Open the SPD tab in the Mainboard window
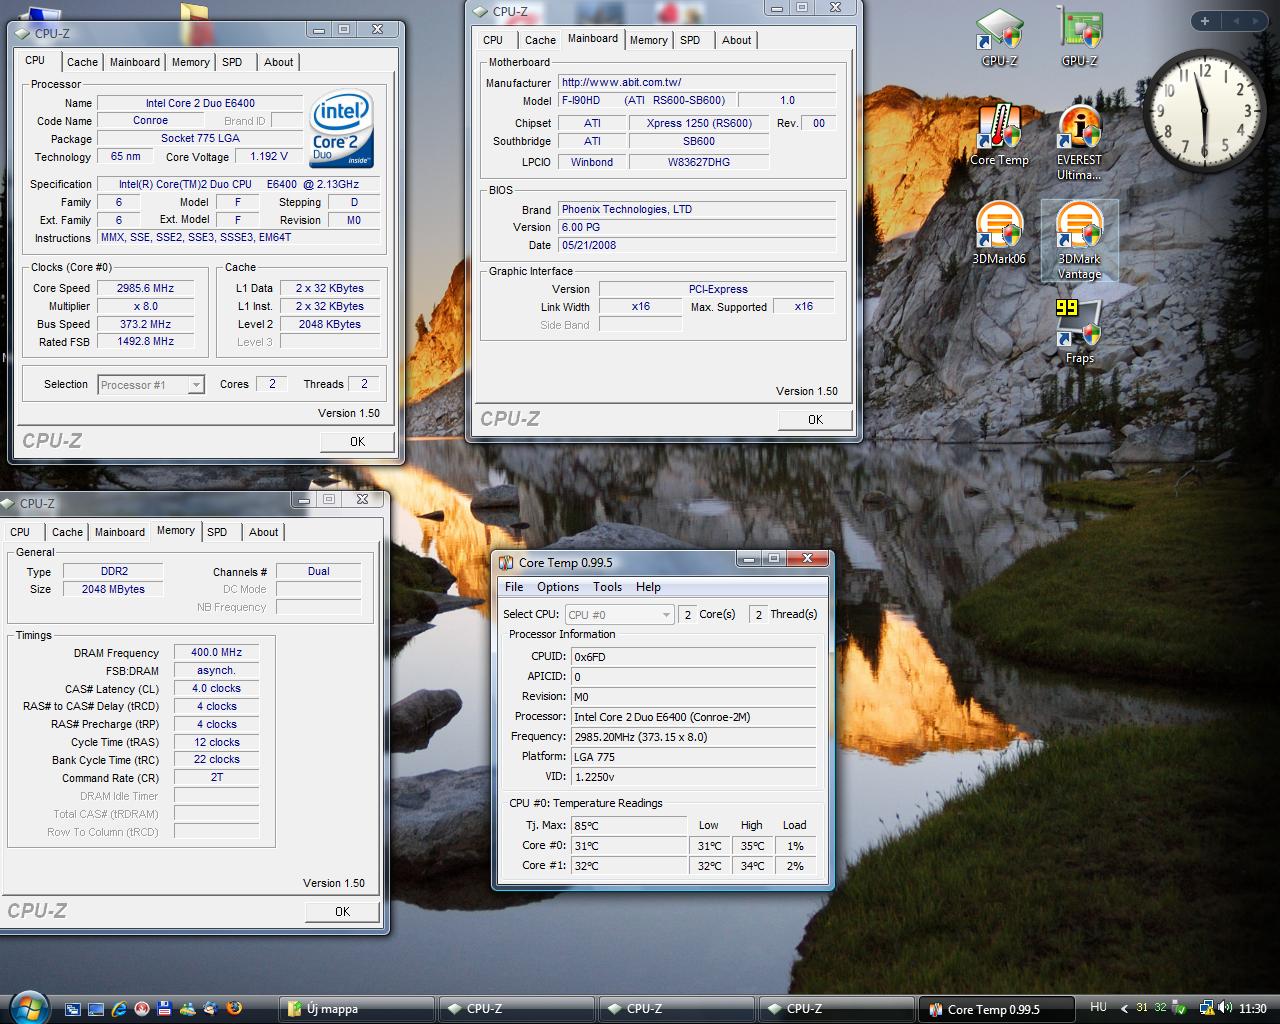The image size is (1280, 1024). click(x=690, y=40)
